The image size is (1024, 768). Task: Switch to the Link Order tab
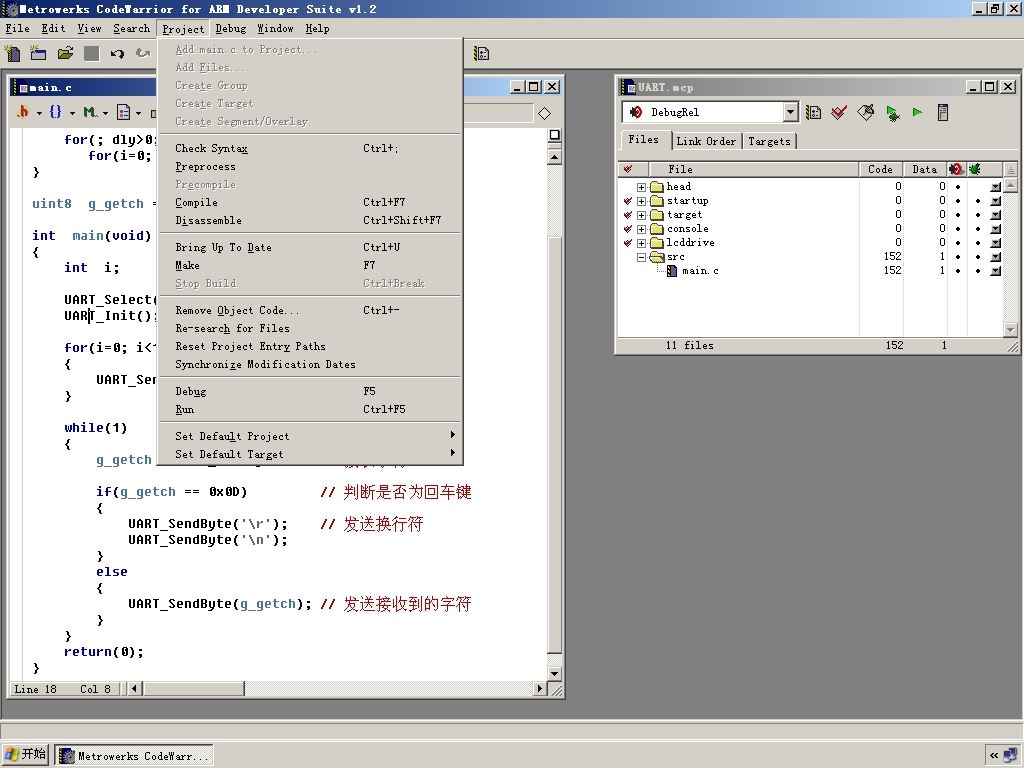(706, 141)
